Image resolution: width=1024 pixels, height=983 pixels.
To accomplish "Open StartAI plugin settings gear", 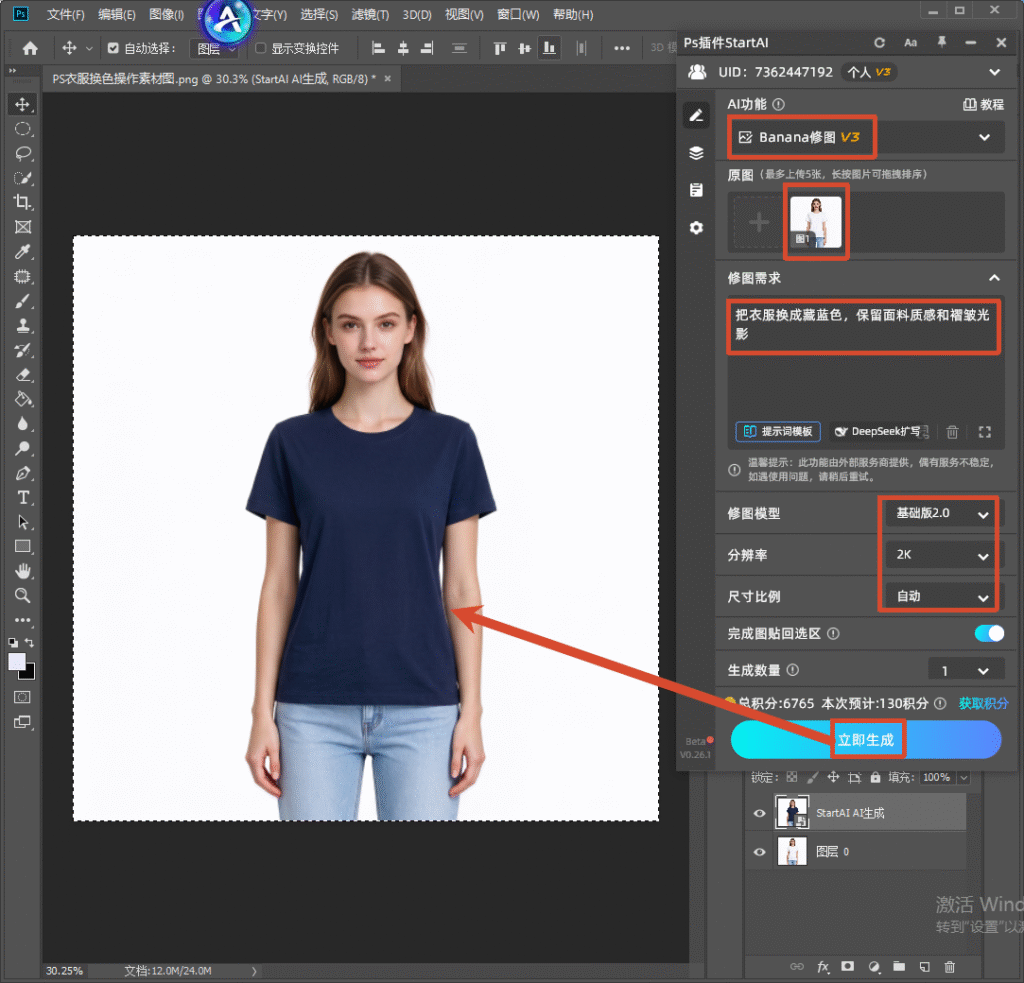I will [x=696, y=228].
